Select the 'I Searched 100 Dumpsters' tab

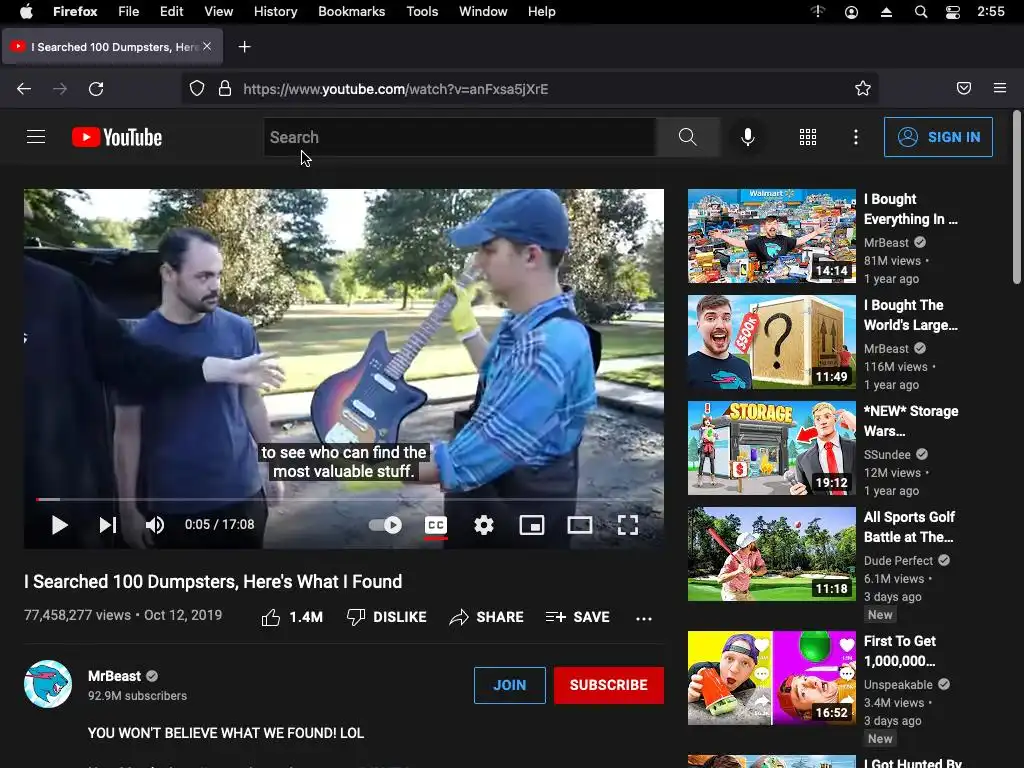(x=112, y=47)
